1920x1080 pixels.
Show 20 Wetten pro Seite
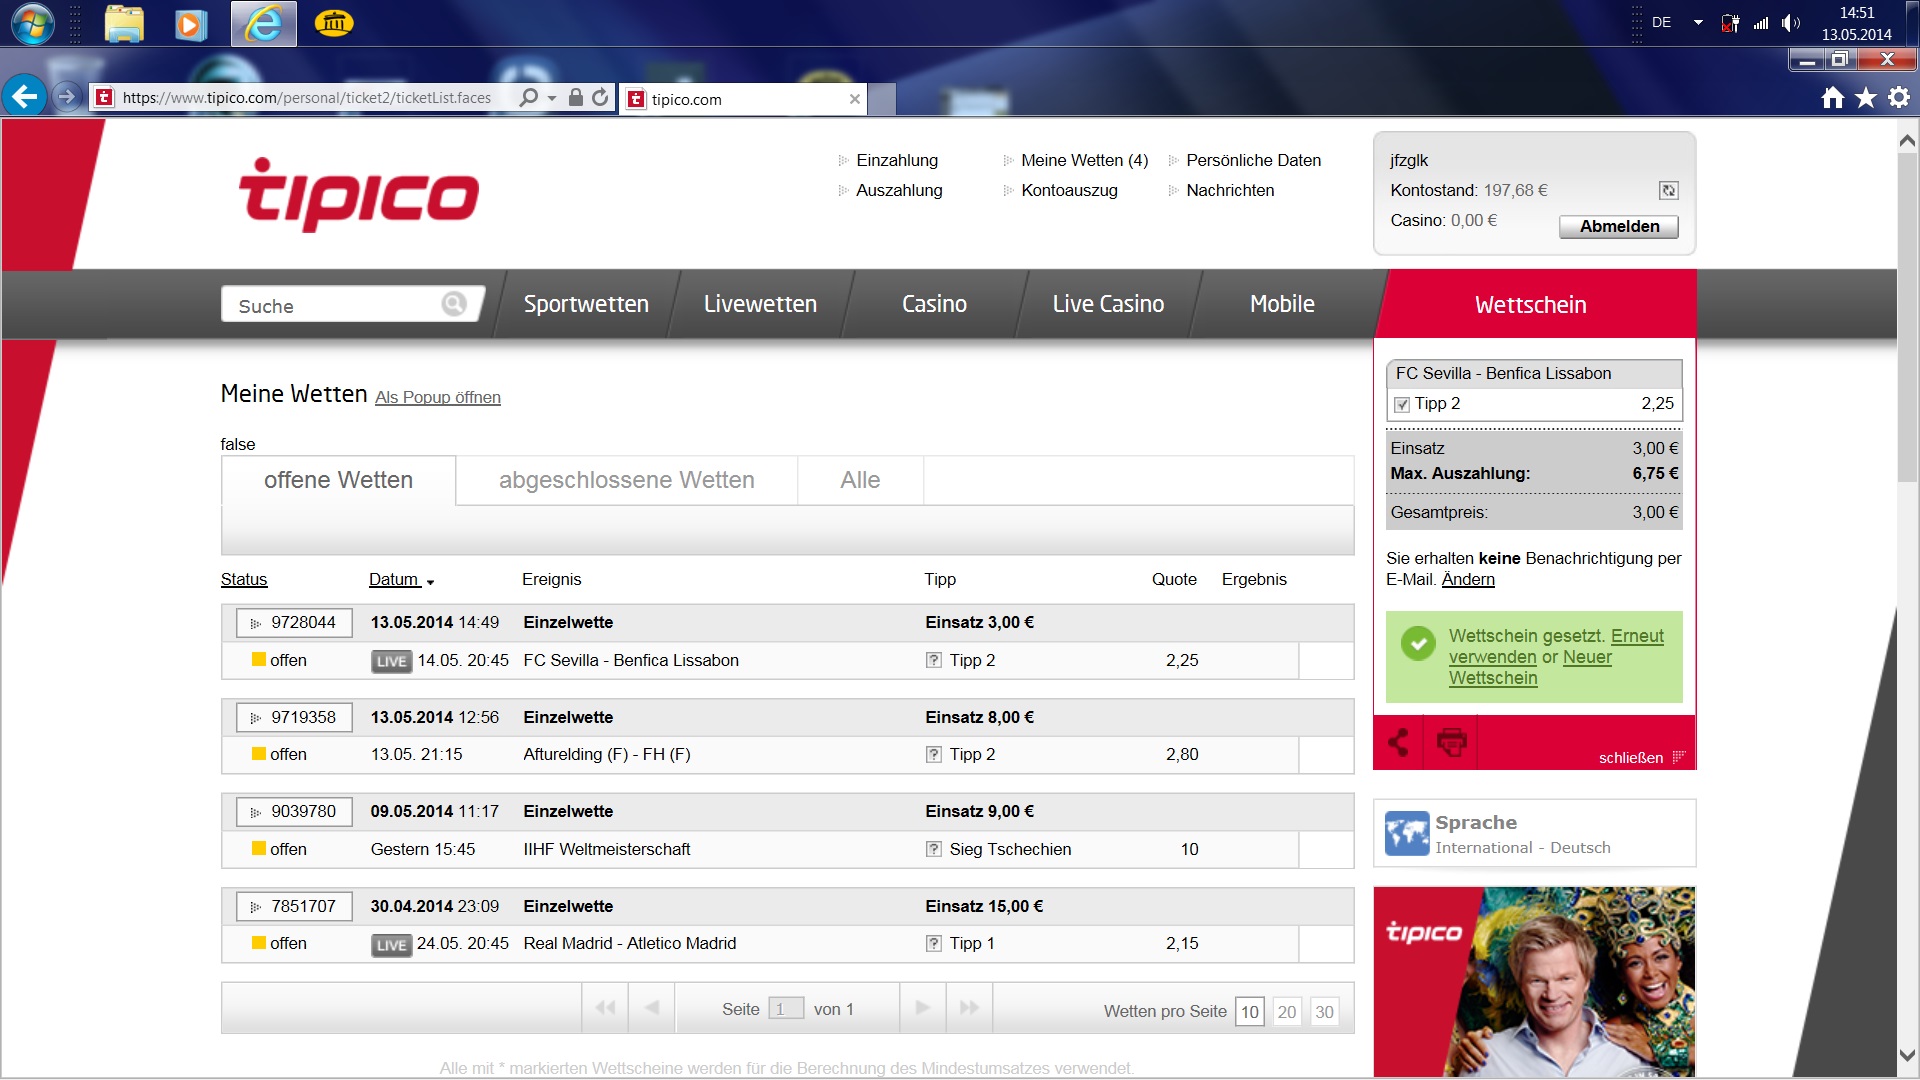[x=1286, y=1012]
